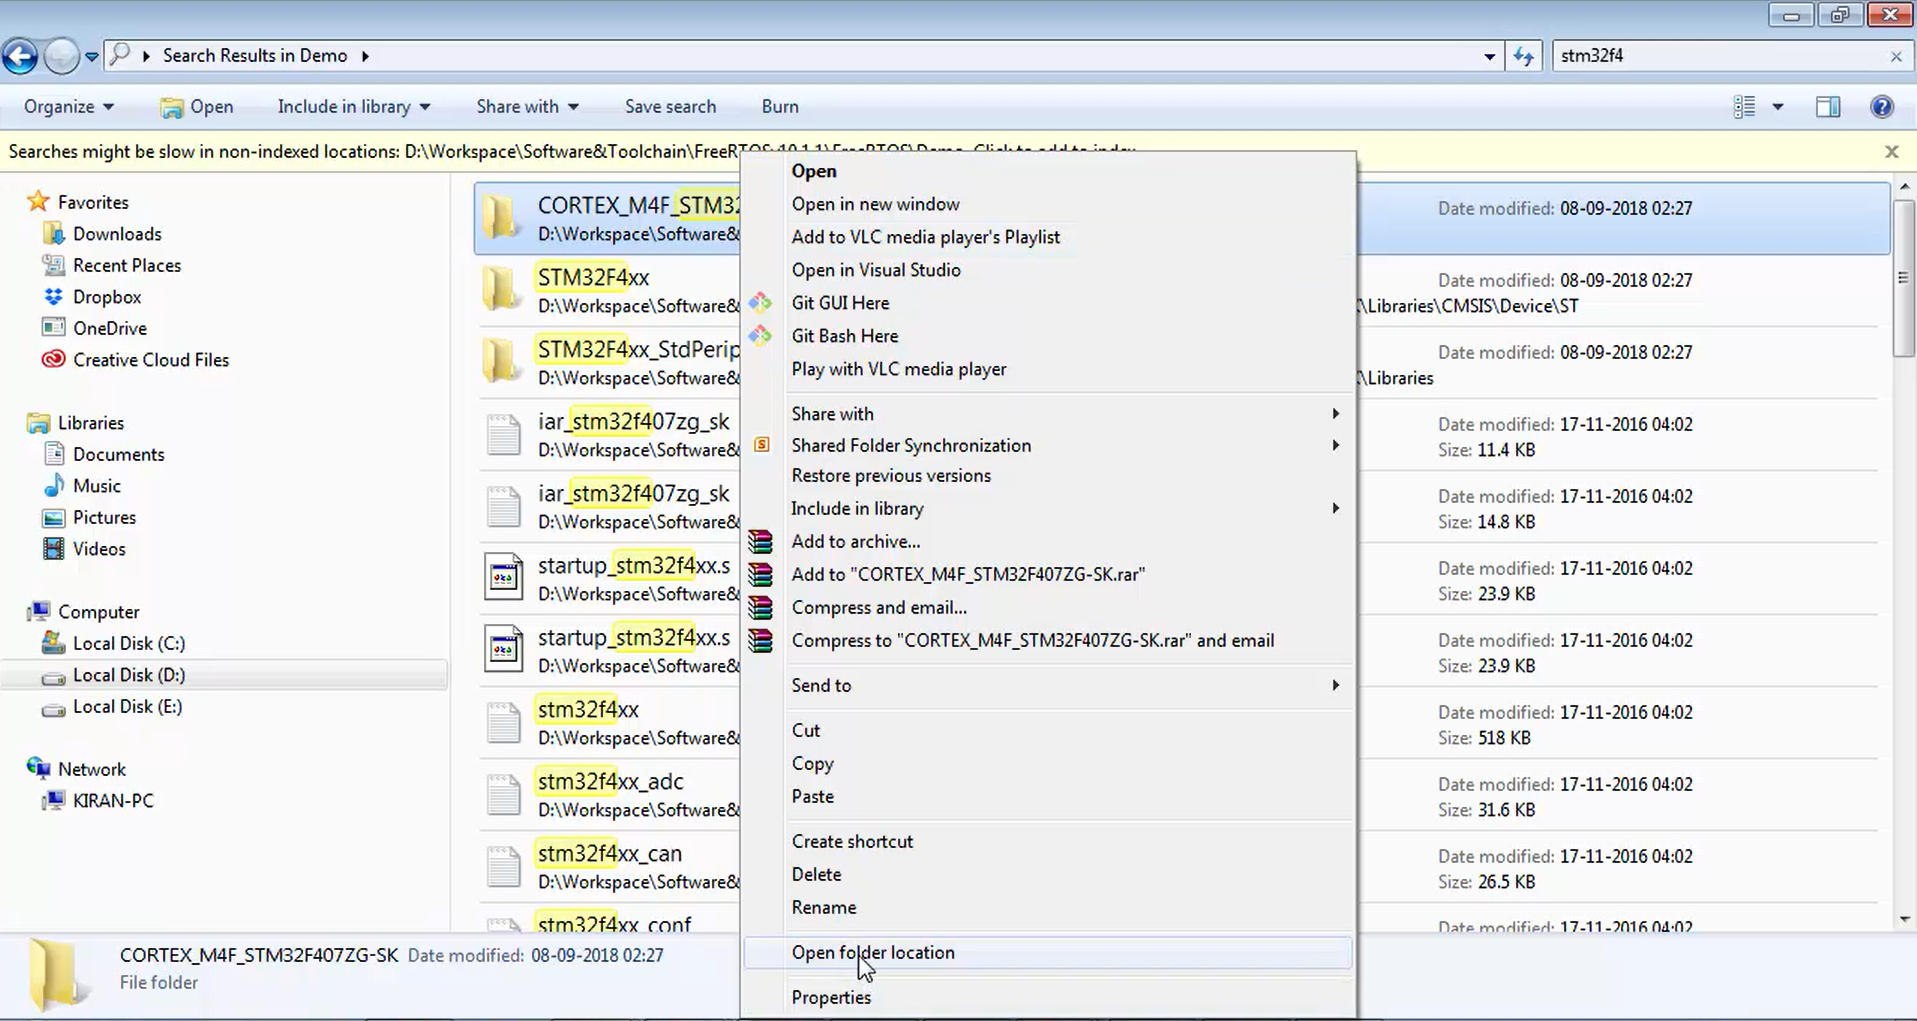
Task: Open Local Disk (E:)
Action: click(x=127, y=706)
